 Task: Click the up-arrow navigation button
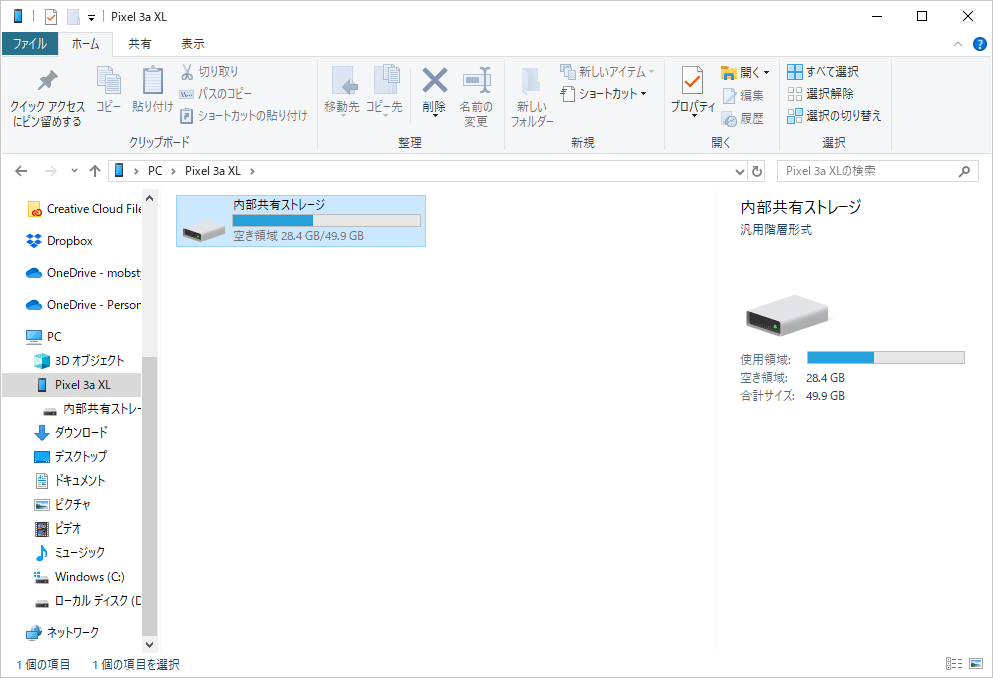tap(95, 171)
